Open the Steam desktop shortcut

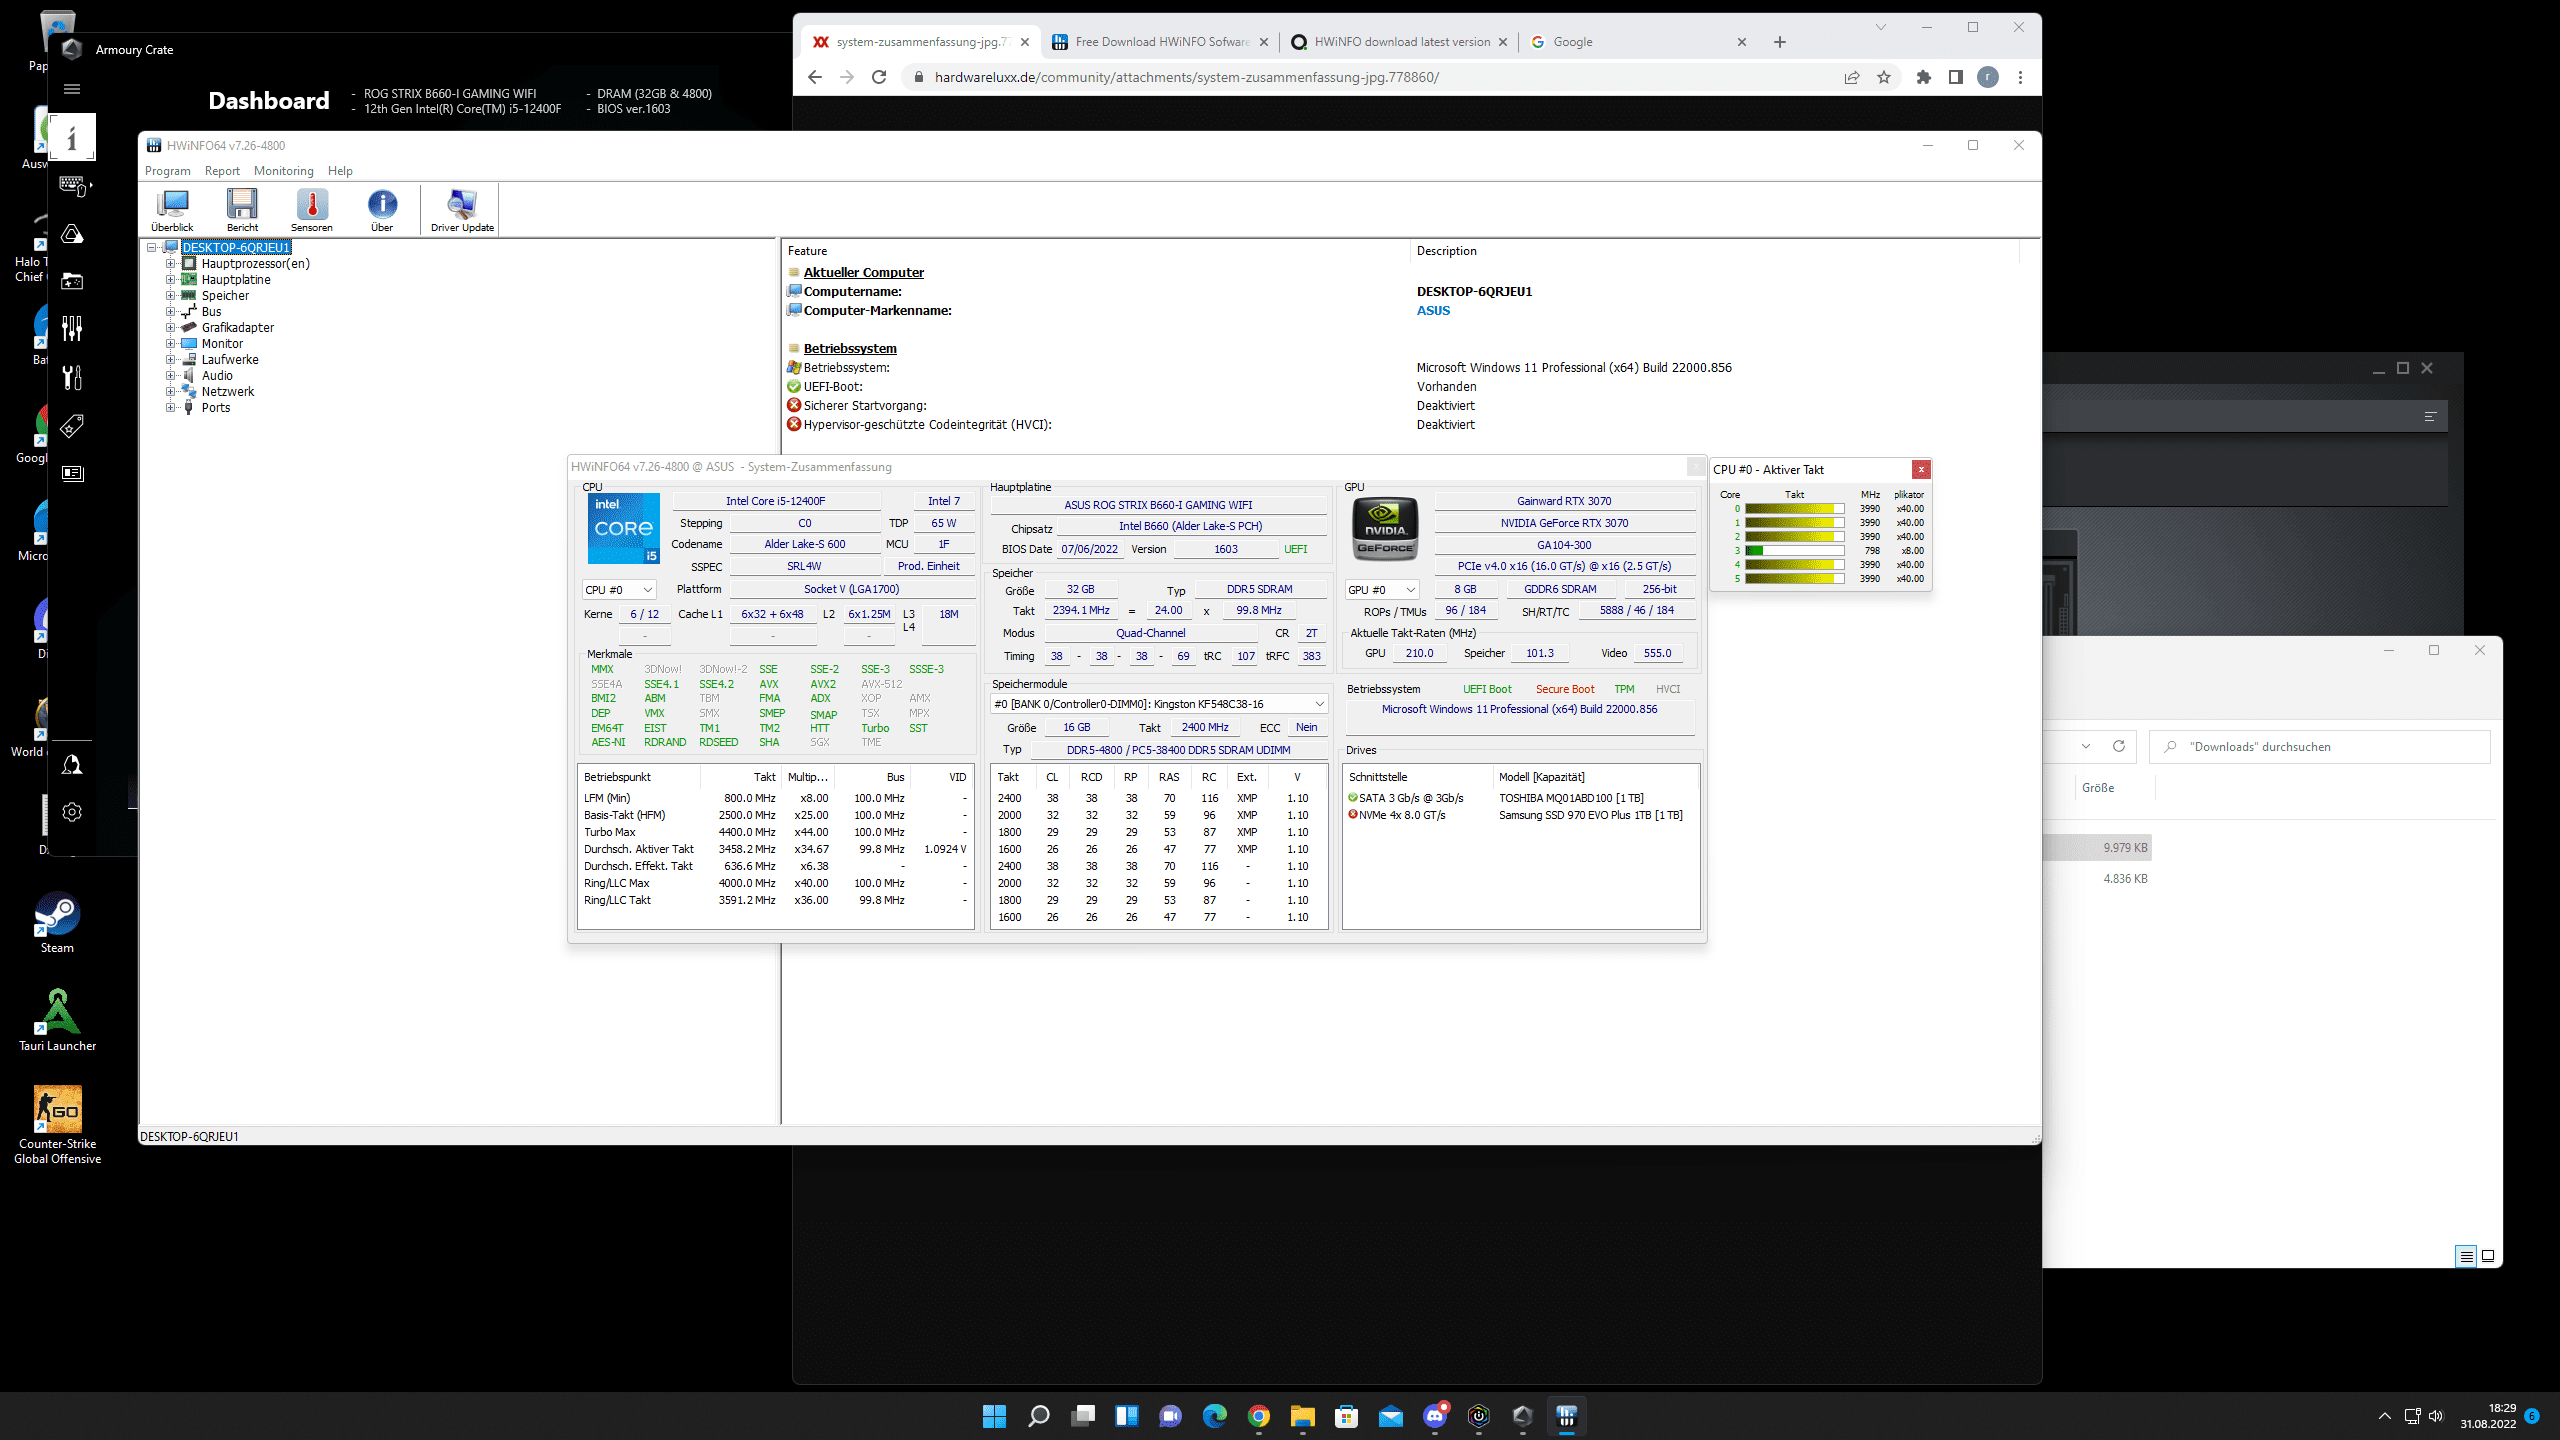pos(57,922)
